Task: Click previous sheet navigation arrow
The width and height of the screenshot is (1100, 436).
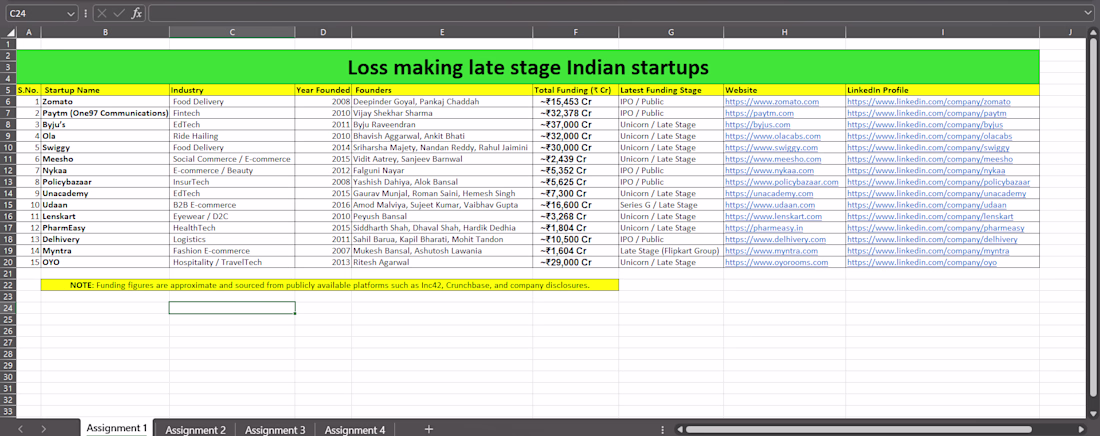Action: (x=20, y=429)
